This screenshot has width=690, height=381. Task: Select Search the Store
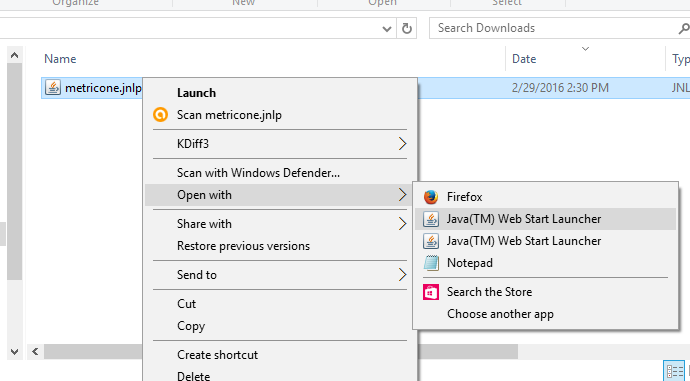coord(545,292)
